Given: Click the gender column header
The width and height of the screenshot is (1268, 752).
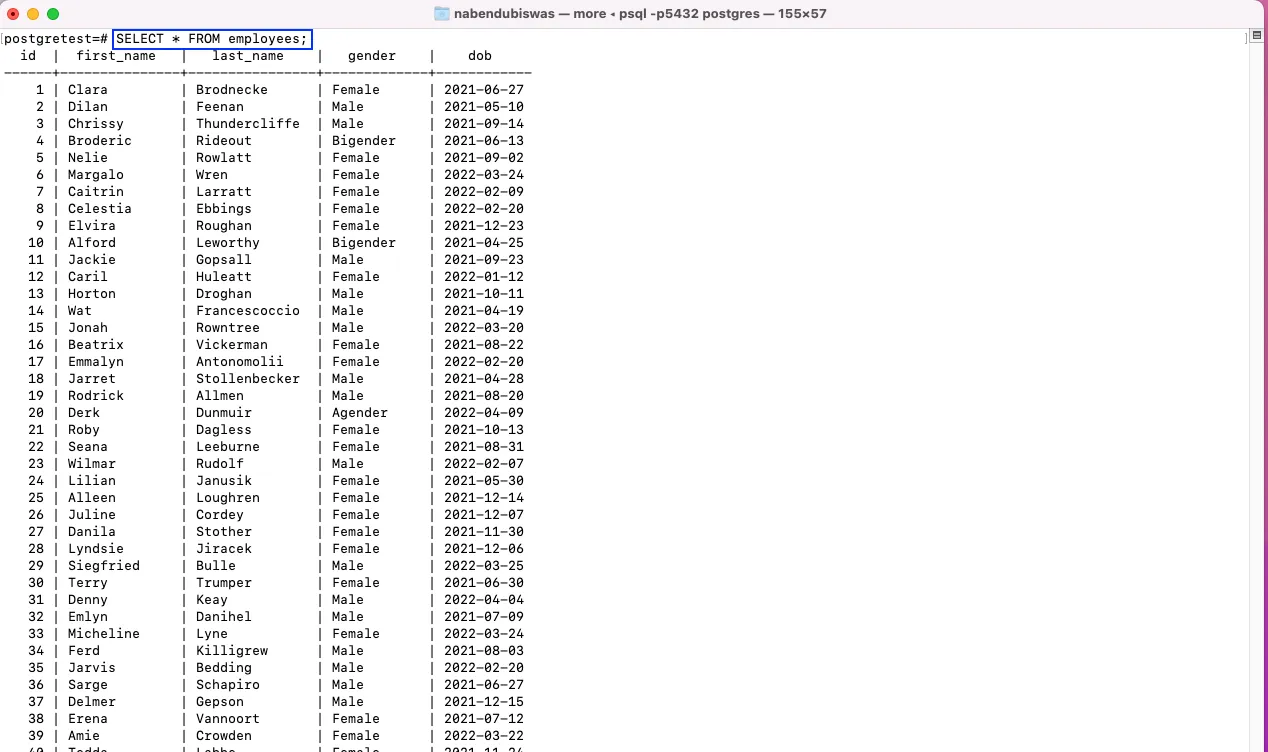Looking at the screenshot, I should pos(372,56).
